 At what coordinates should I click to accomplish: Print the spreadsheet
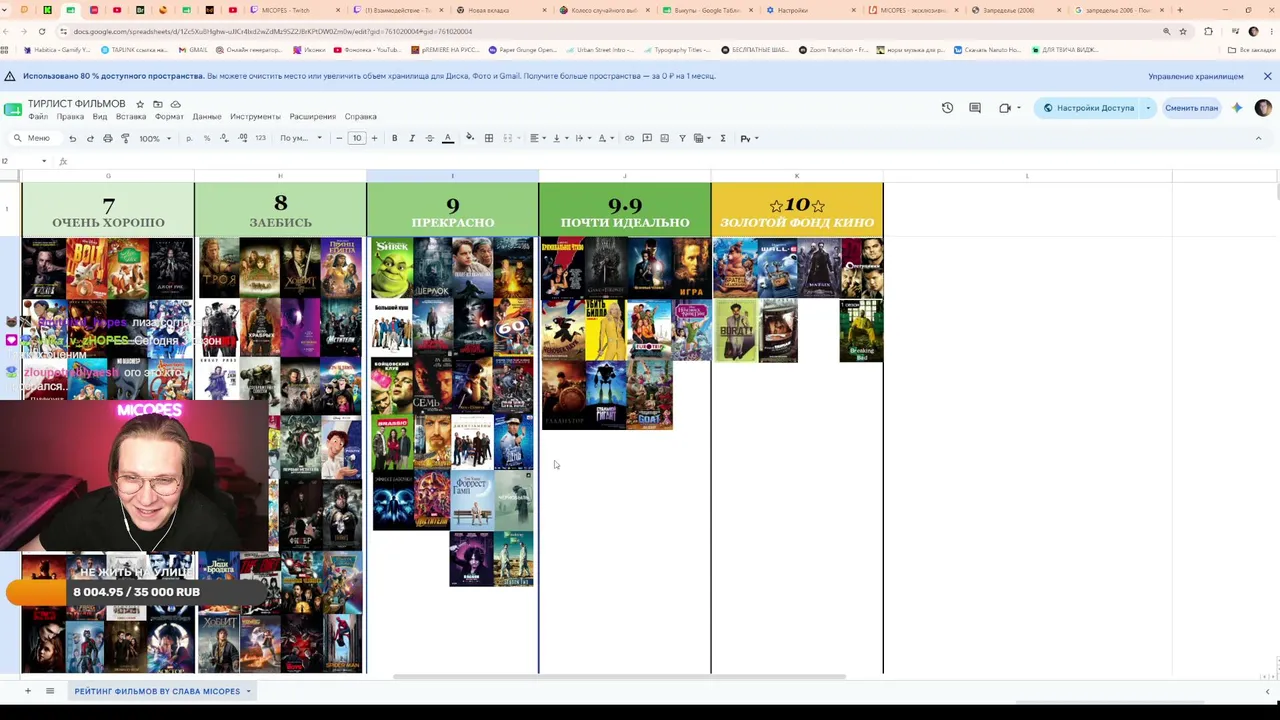(x=108, y=138)
